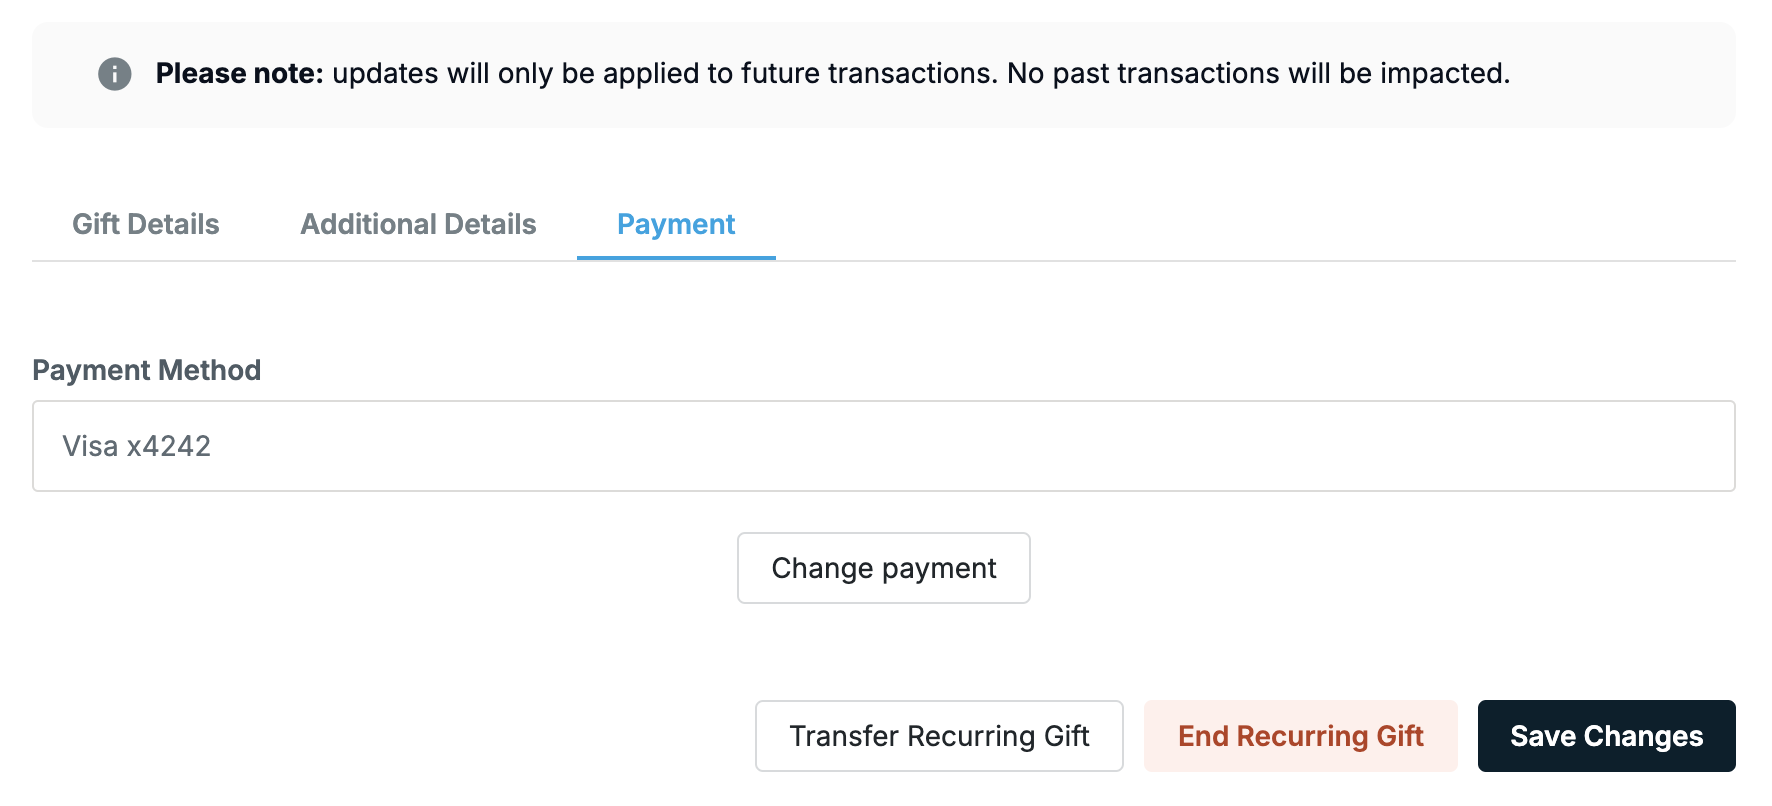
Task: Open the Gift Details tab
Action: point(146,224)
